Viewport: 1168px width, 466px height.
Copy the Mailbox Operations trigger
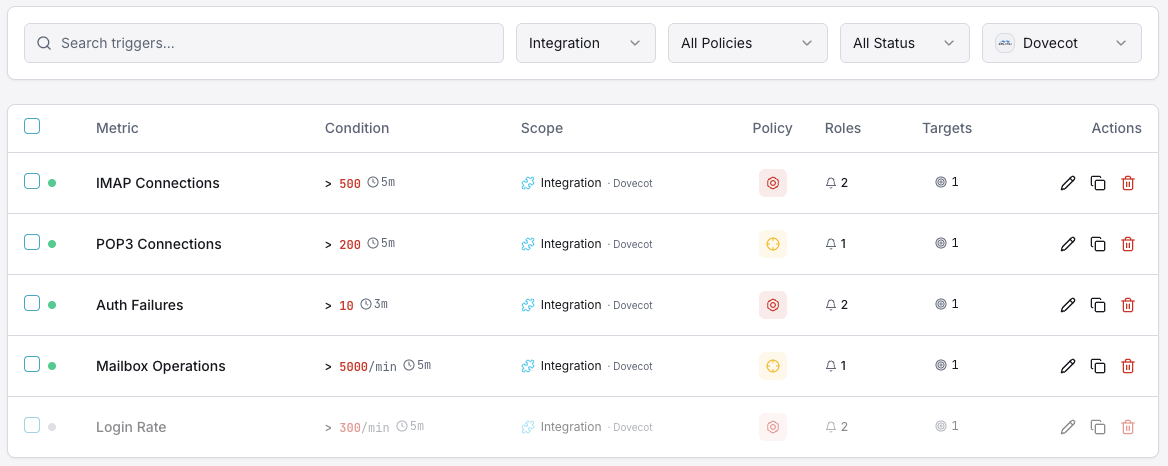pyautogui.click(x=1098, y=366)
